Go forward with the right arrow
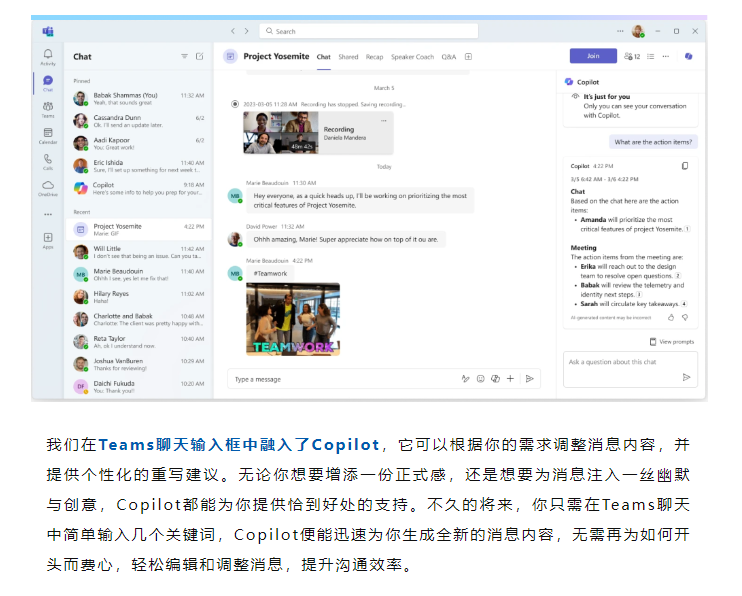The width and height of the screenshot is (742, 596). pos(247,31)
